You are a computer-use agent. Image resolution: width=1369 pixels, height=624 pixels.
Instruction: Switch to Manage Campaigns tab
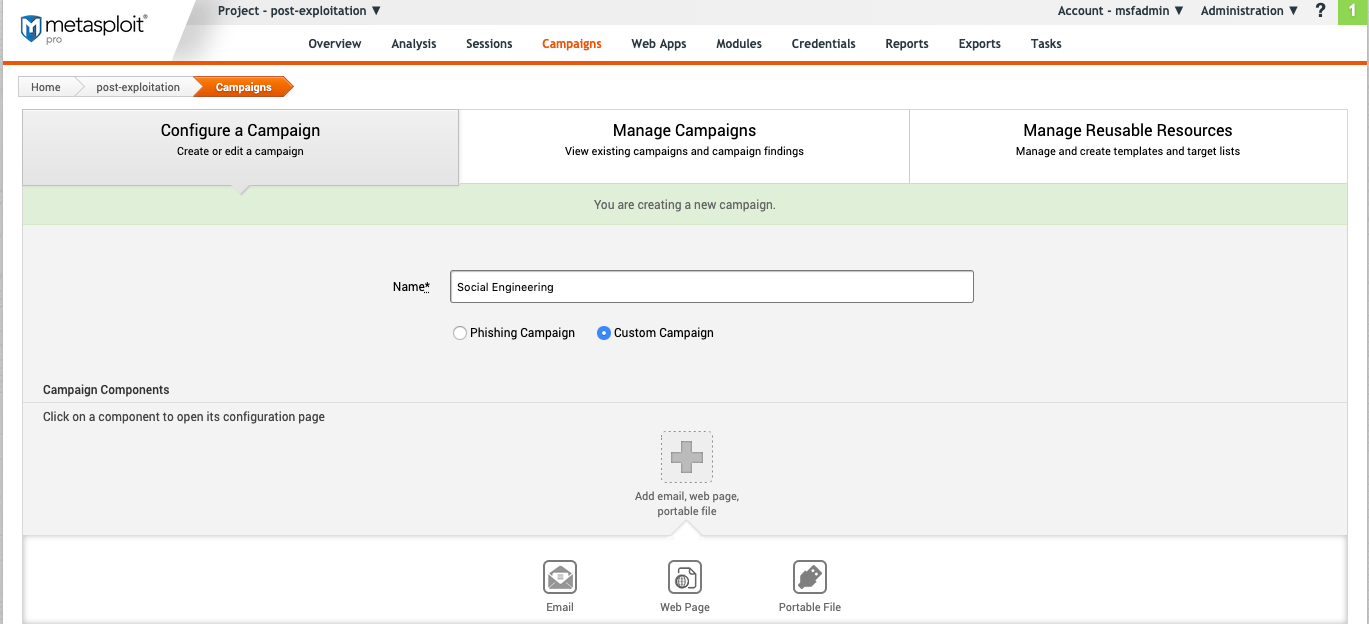pos(684,140)
